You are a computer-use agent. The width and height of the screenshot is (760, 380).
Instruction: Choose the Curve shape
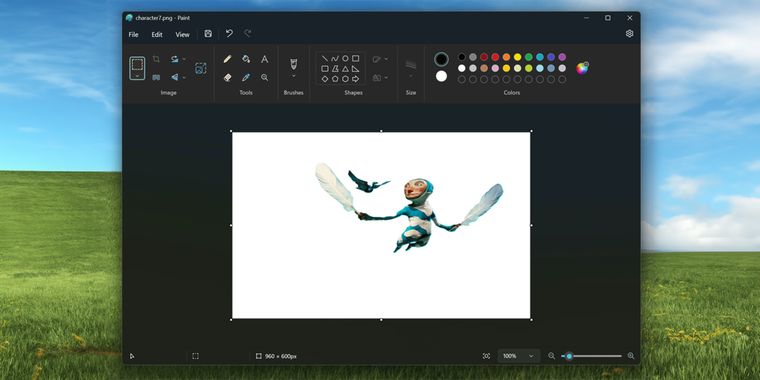335,59
